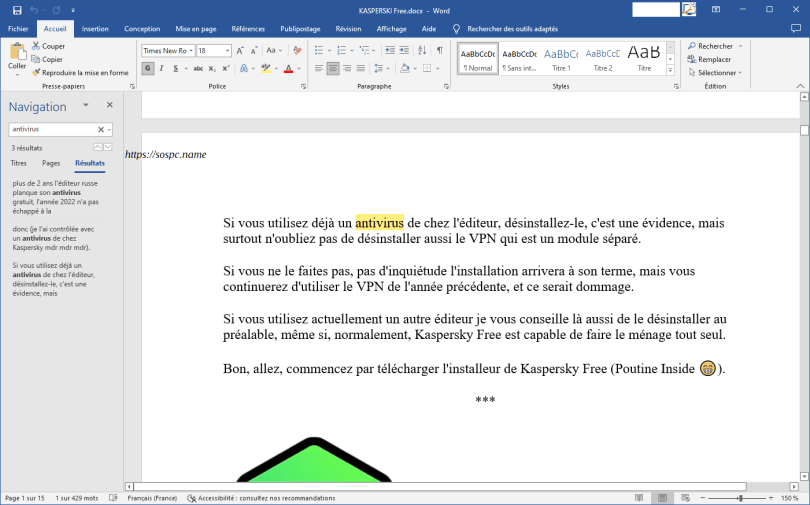The width and height of the screenshot is (810, 505).
Task: Align text right
Action: pyautogui.click(x=347, y=68)
